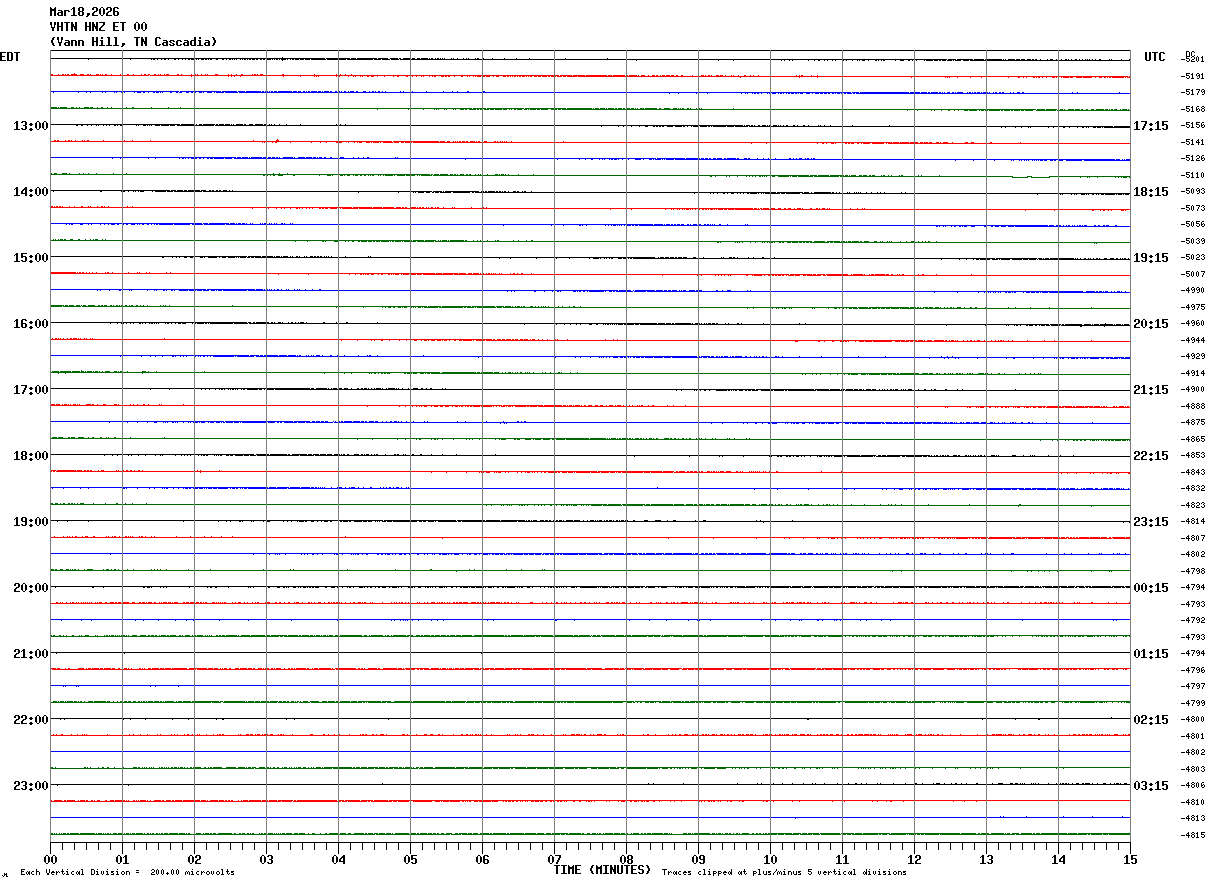The width and height of the screenshot is (1210, 886).
Task: Click the EDT timezone label
Action: click(10, 57)
